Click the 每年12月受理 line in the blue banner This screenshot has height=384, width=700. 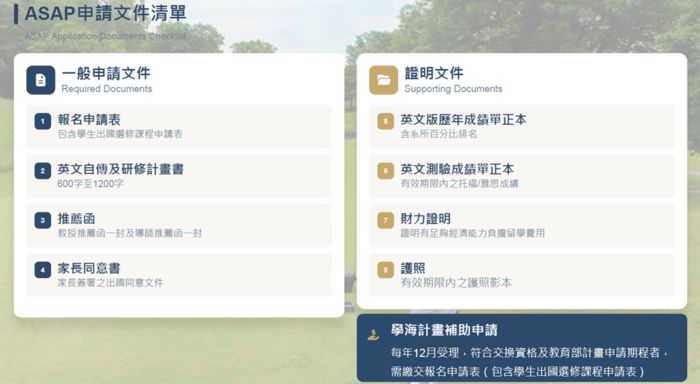coord(529,353)
